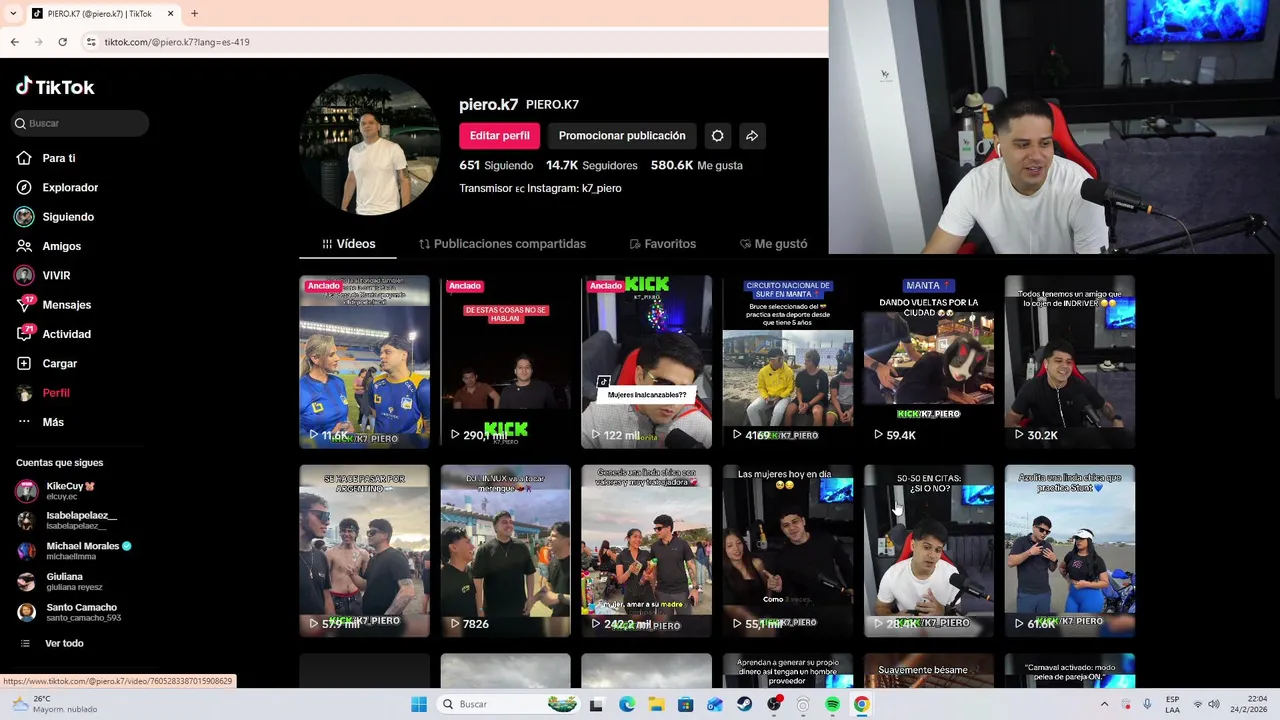Click the TikTok logo in the sidebar
This screenshot has width=1280, height=720.
coord(55,87)
